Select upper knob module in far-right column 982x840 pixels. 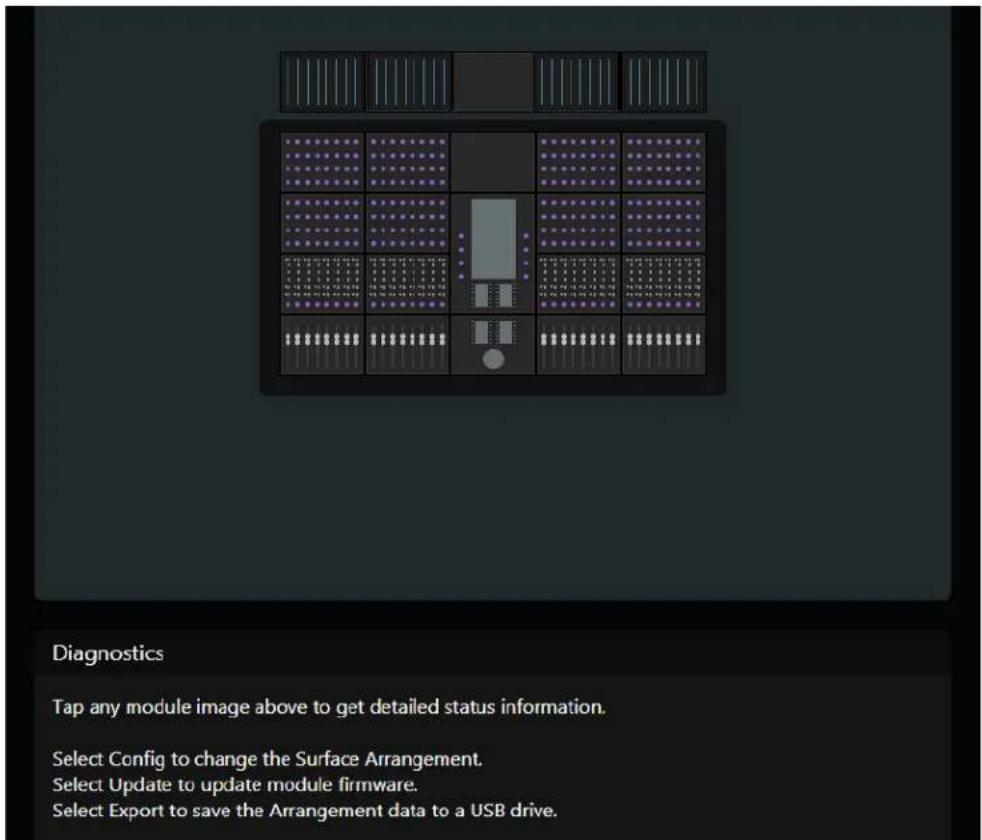[663, 162]
